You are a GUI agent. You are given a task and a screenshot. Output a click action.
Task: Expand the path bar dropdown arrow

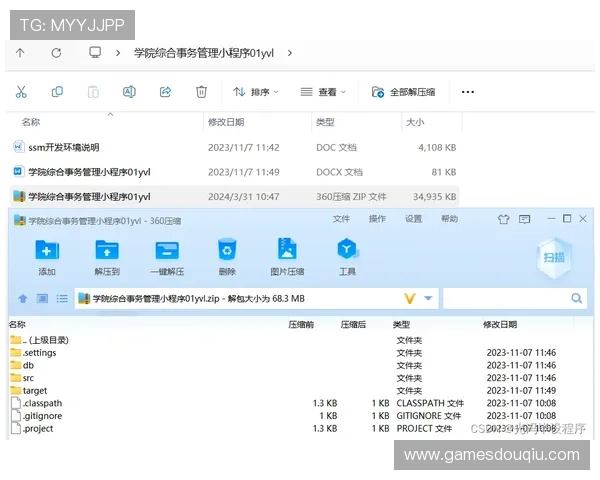pos(428,298)
